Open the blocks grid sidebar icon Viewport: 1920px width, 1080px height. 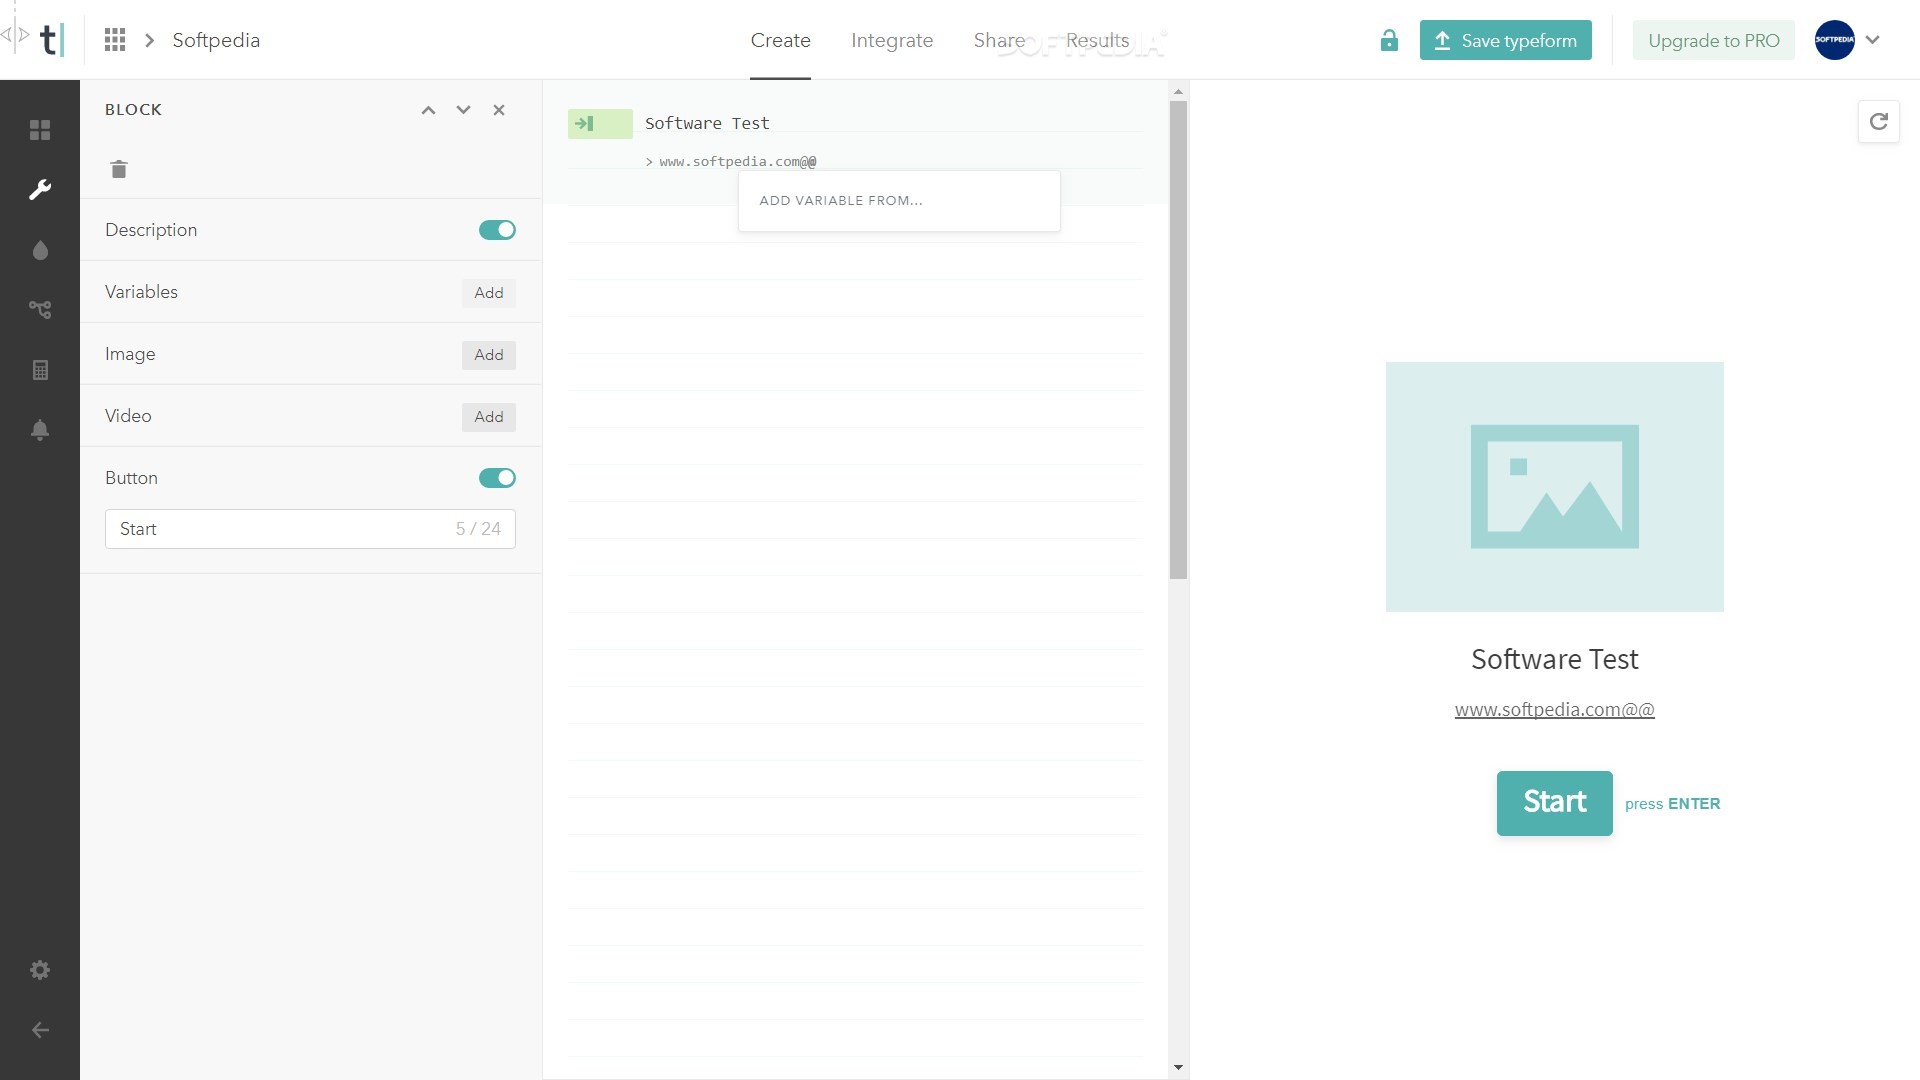click(40, 130)
